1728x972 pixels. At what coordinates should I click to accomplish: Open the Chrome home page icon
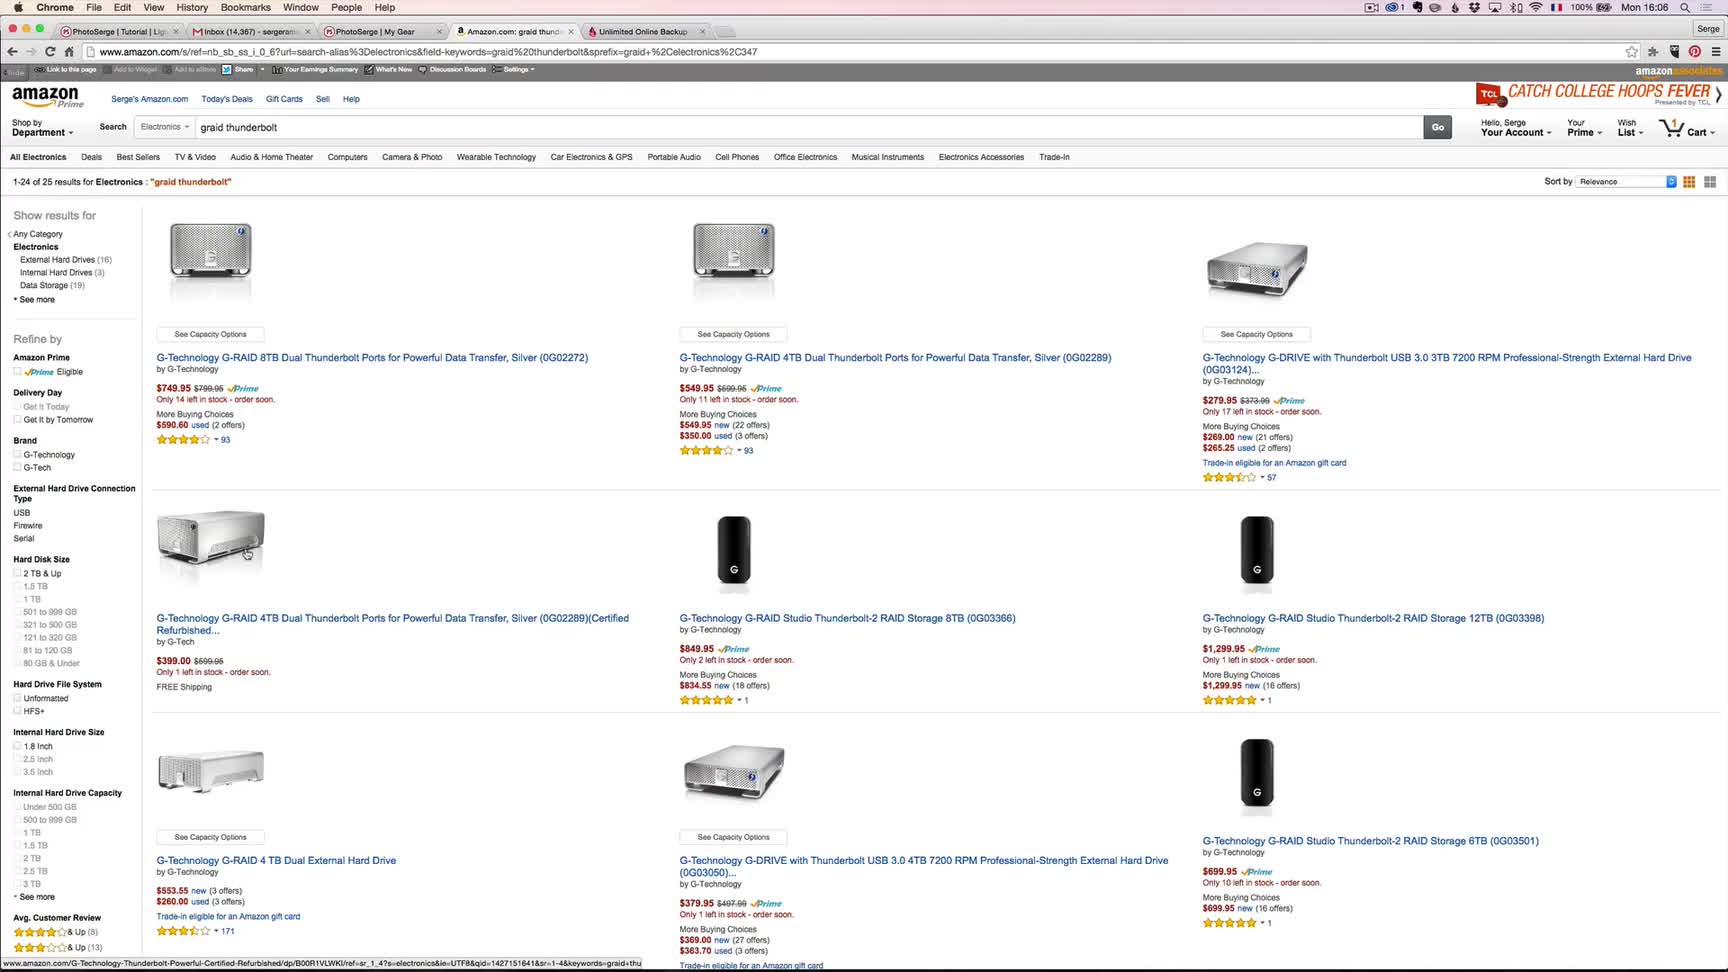point(69,52)
